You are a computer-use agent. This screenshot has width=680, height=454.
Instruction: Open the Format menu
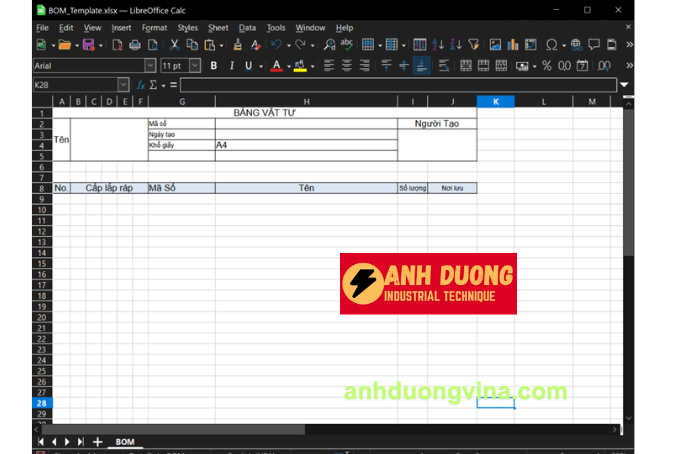(x=154, y=28)
